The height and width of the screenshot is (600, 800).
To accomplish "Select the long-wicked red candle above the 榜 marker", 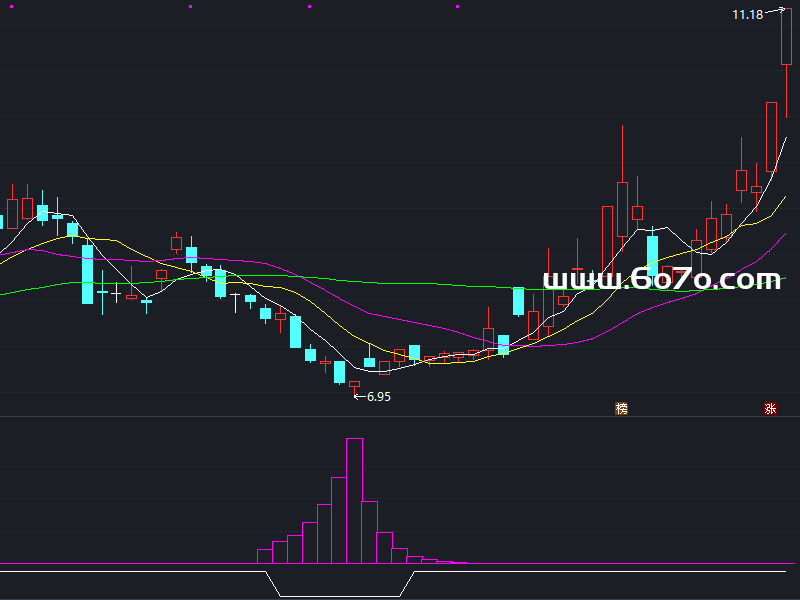I will click(622, 208).
